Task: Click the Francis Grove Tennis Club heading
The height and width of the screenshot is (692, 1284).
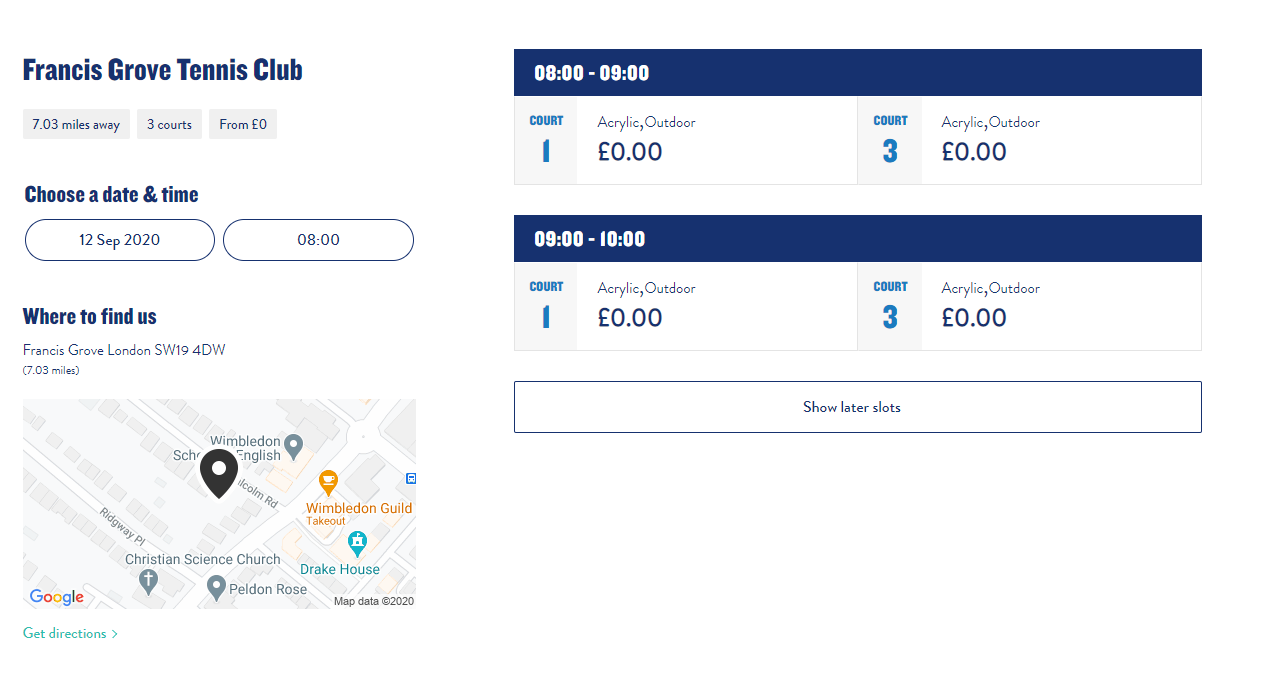Action: click(162, 70)
